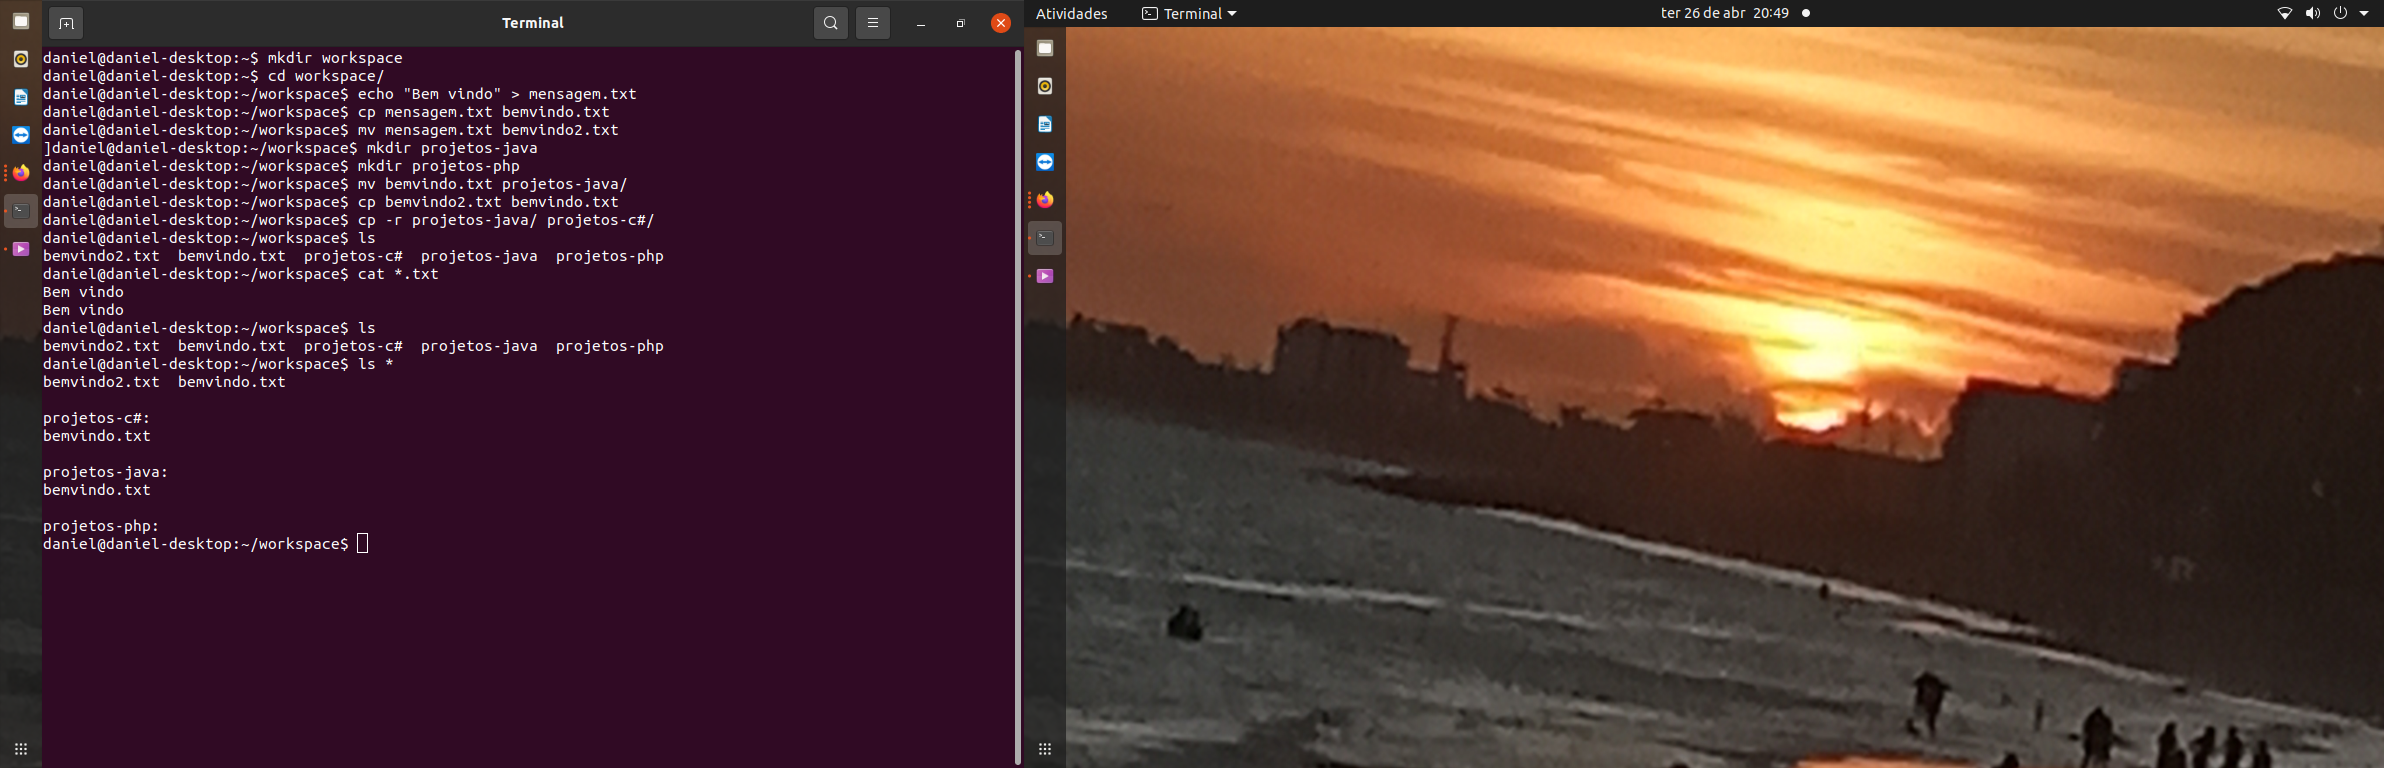Open the Terminal hamburger menu
2384x768 pixels.
point(873,23)
